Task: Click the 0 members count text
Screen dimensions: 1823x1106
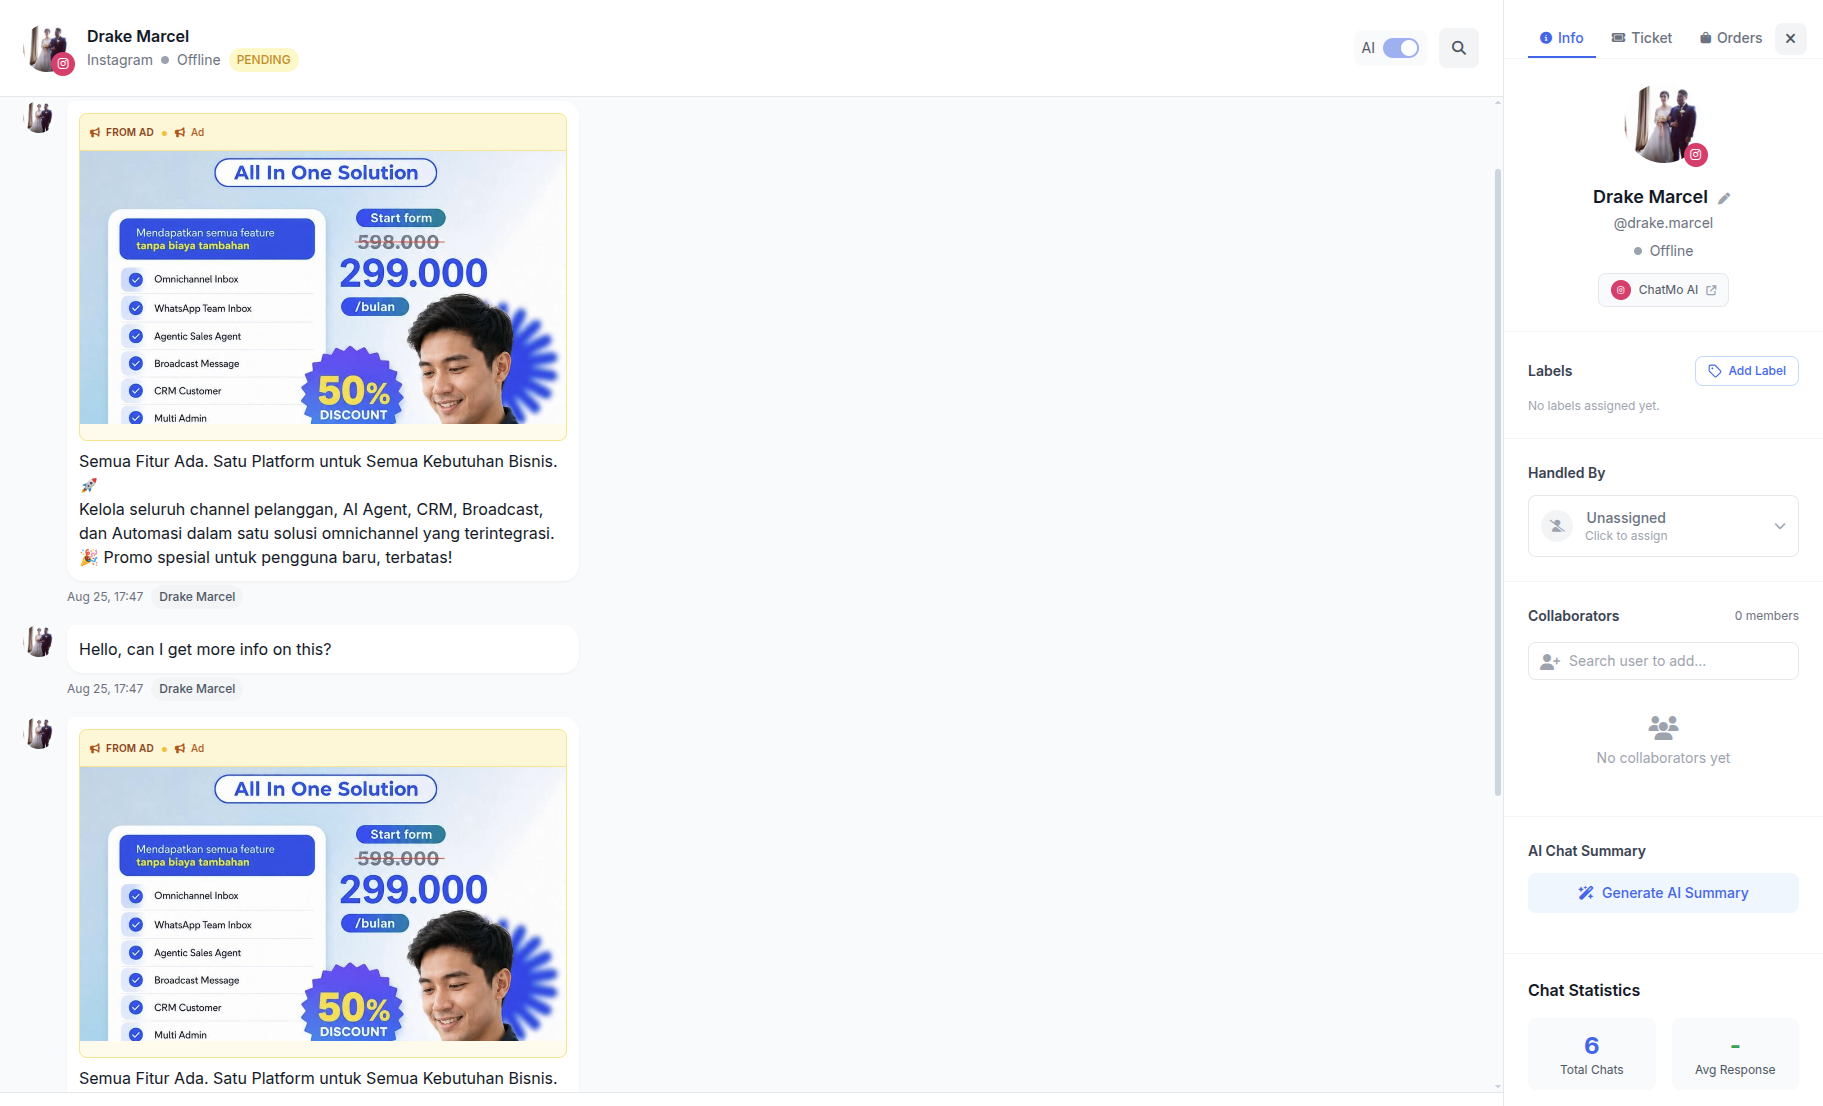Action: [1766, 616]
